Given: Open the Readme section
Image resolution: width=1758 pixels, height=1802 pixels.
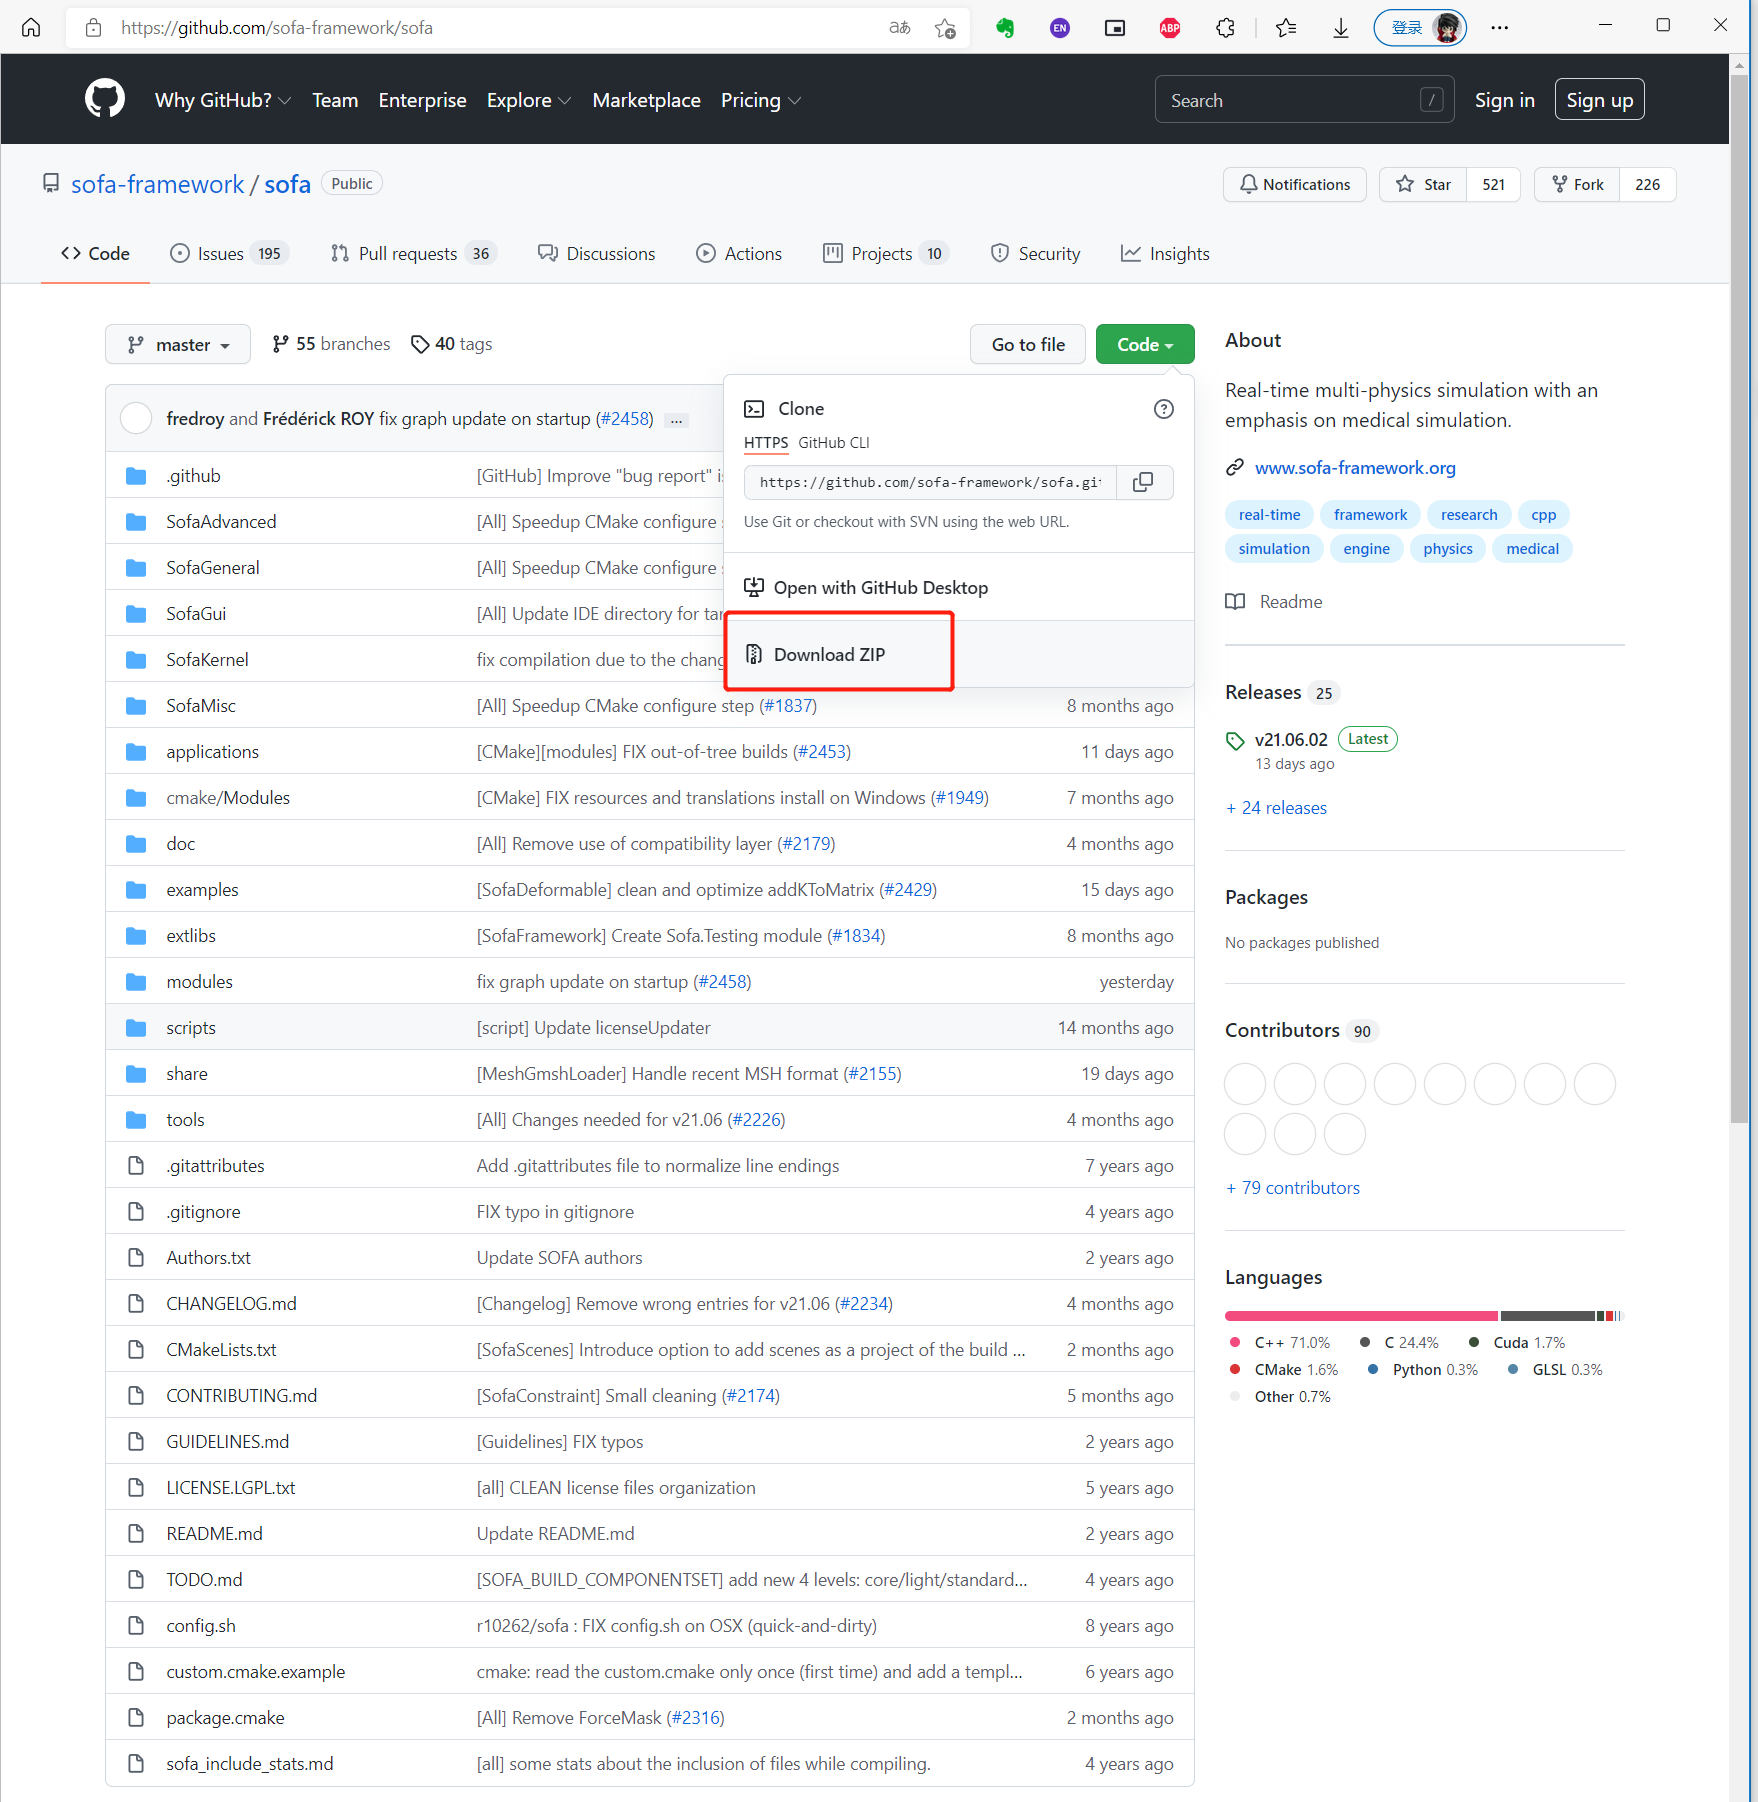Looking at the screenshot, I should click(1273, 601).
